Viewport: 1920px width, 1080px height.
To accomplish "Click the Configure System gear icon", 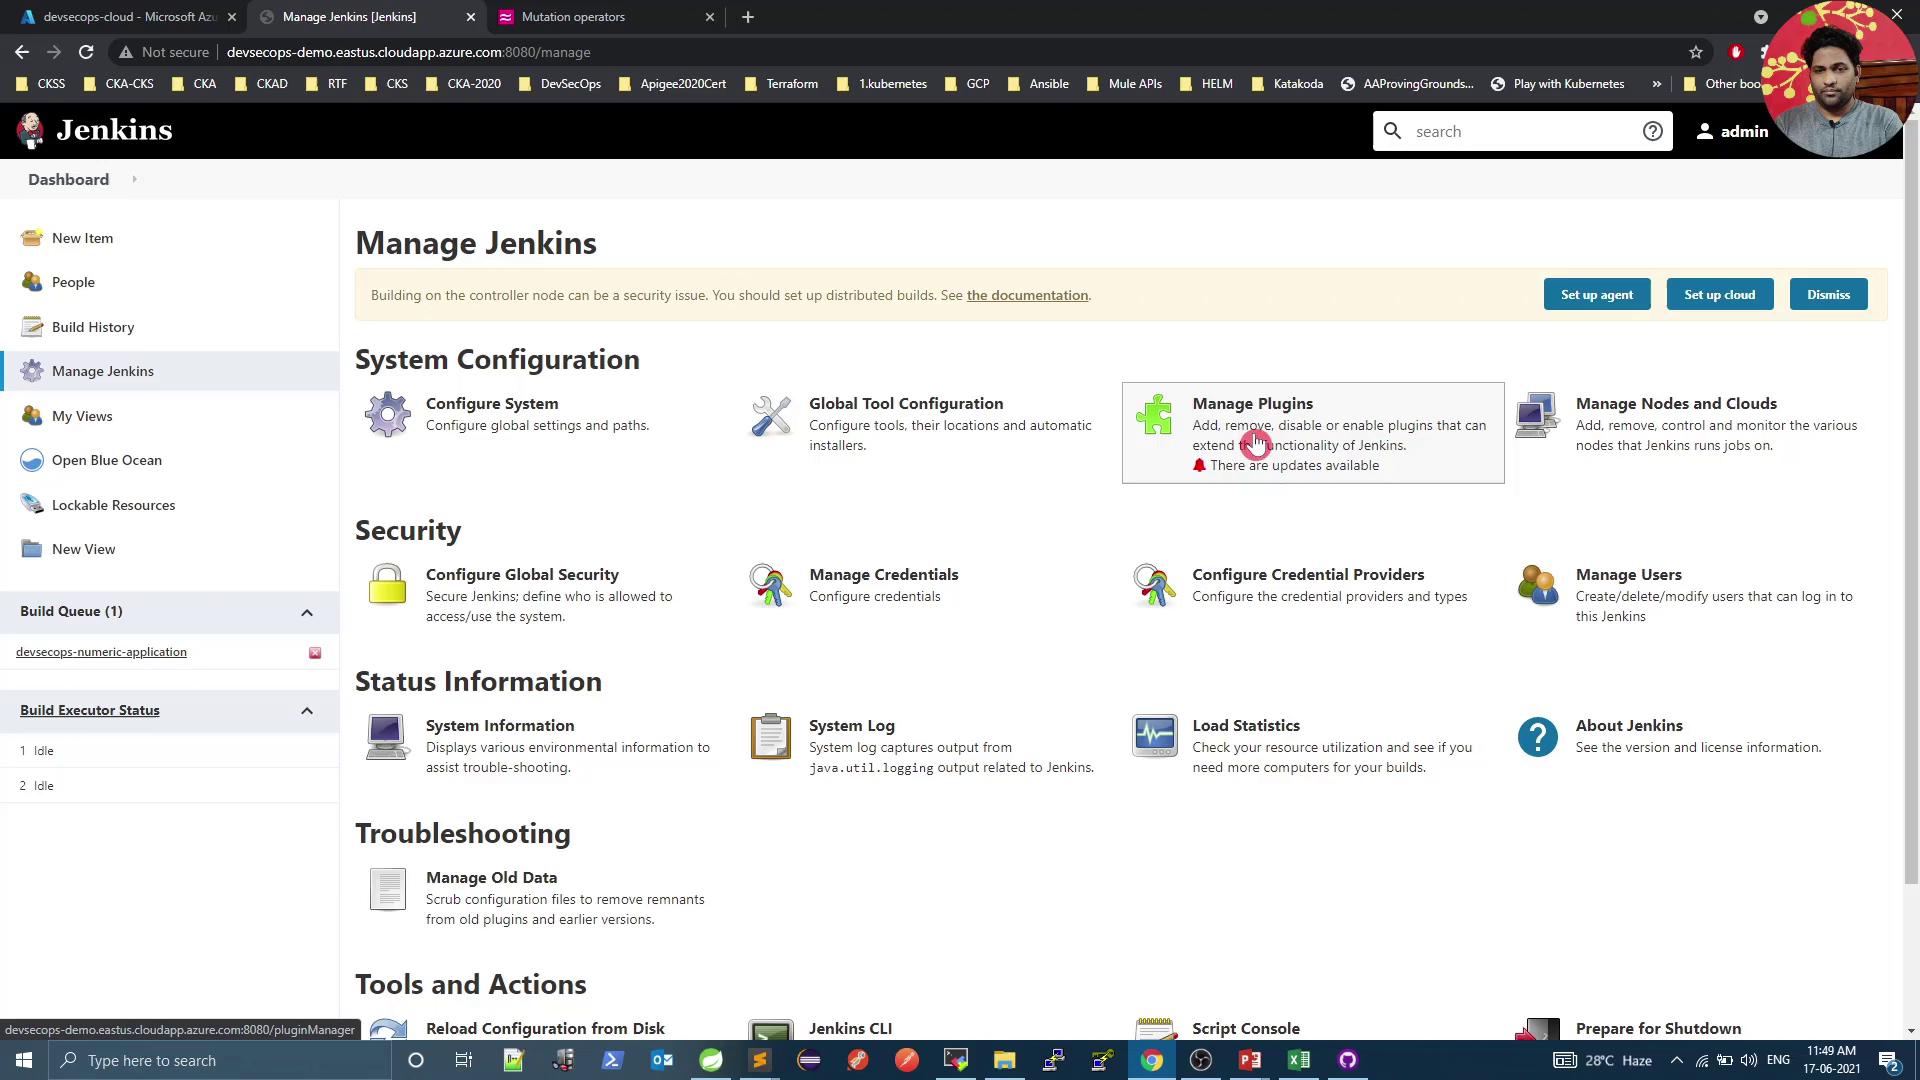I will pyautogui.click(x=387, y=414).
